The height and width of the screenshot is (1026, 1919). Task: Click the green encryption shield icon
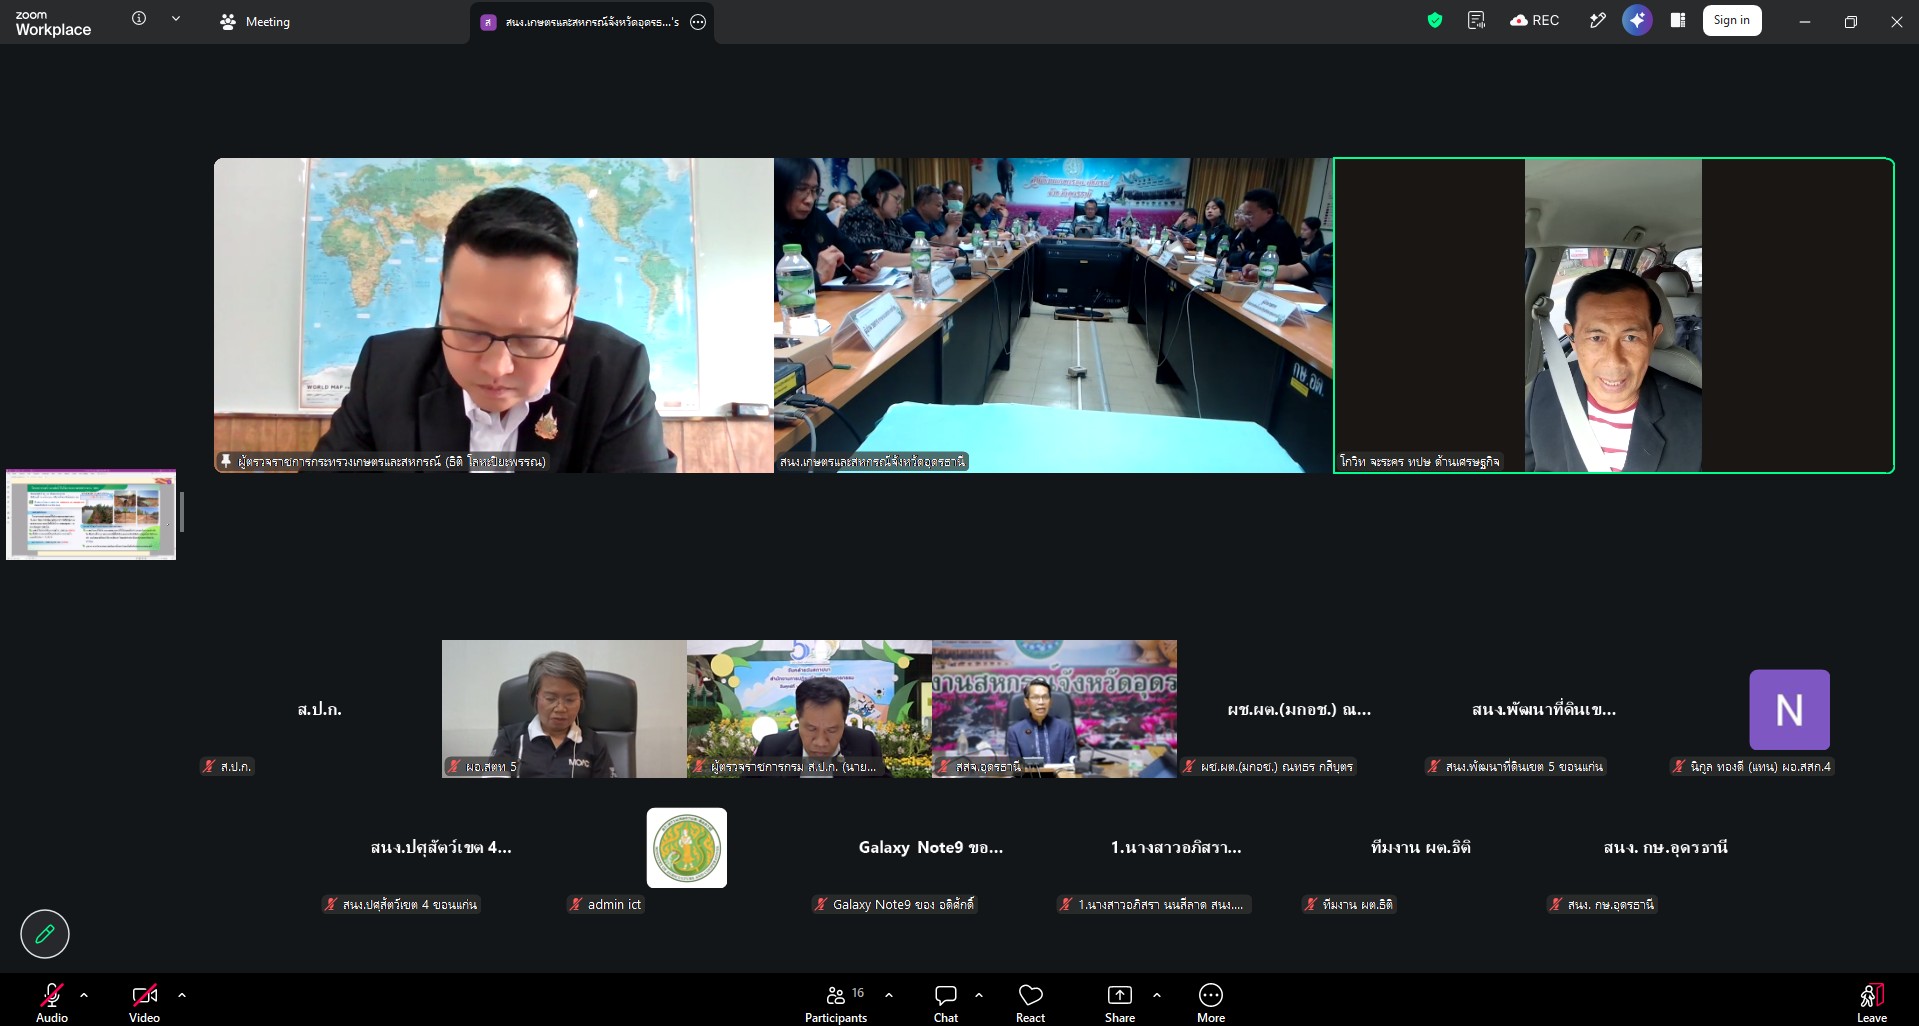tap(1435, 20)
